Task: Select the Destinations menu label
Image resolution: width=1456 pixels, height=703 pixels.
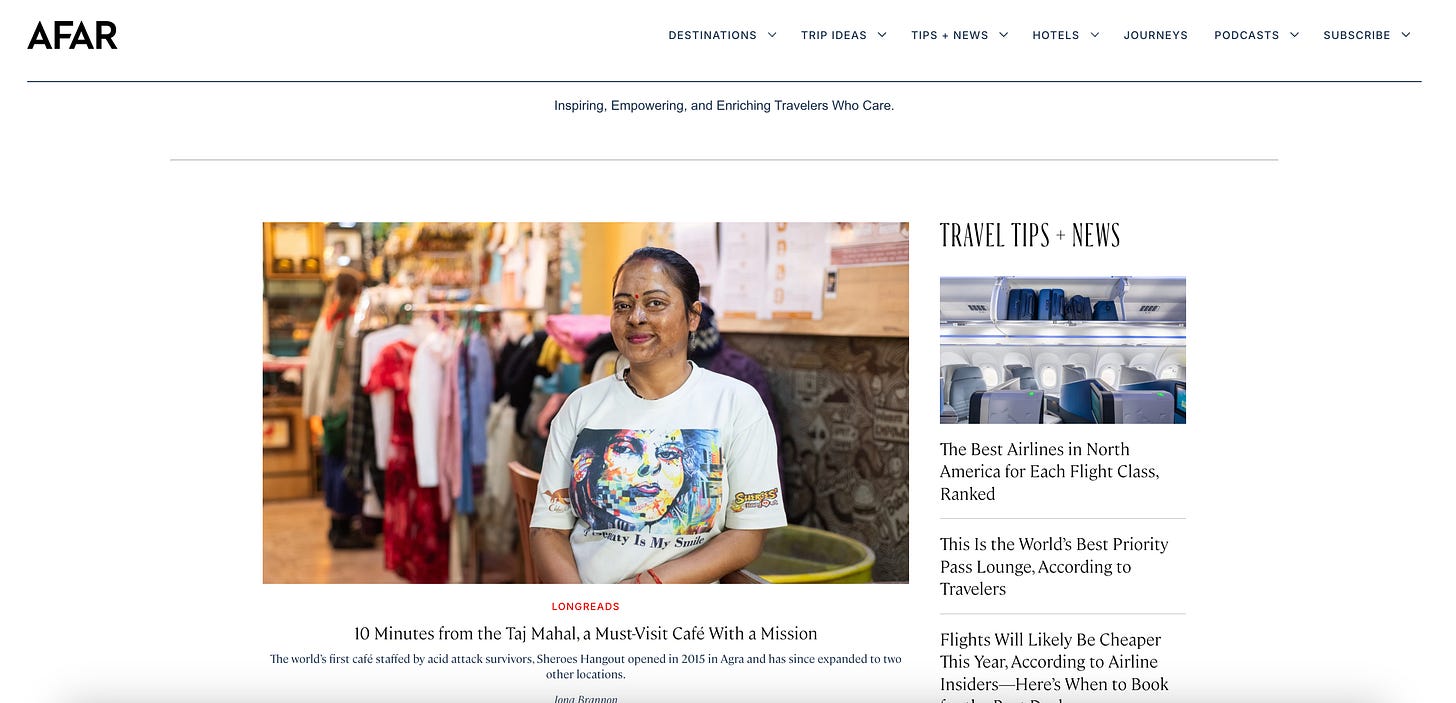Action: coord(712,35)
